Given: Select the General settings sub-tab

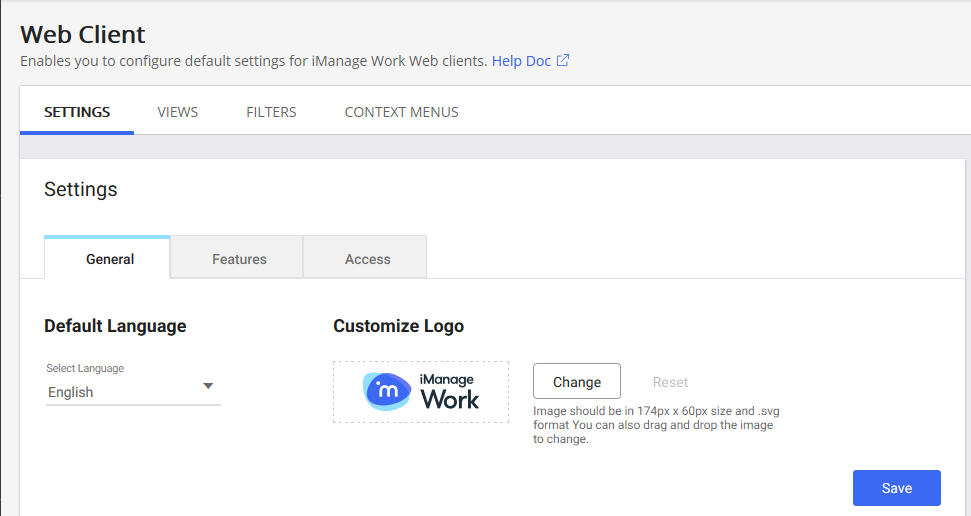Looking at the screenshot, I should [x=110, y=259].
